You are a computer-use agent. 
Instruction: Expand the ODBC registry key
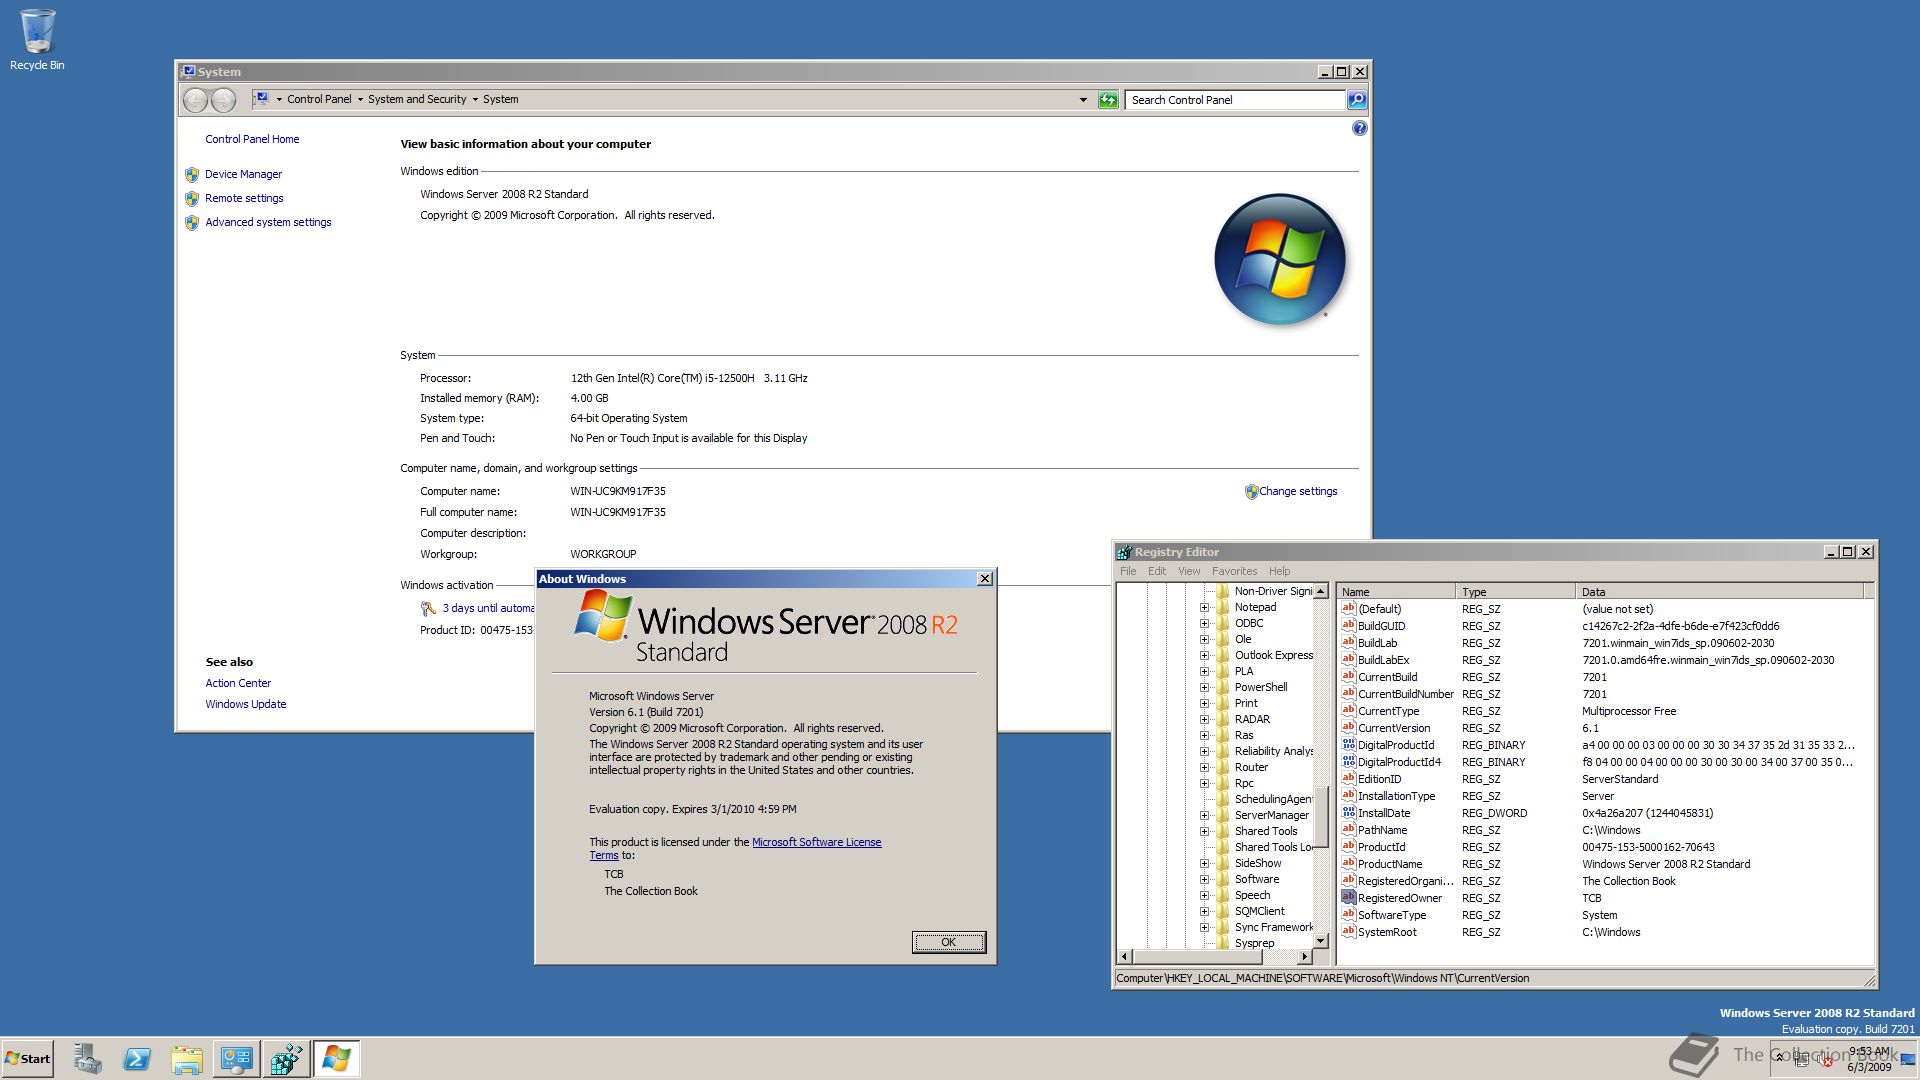click(1204, 623)
